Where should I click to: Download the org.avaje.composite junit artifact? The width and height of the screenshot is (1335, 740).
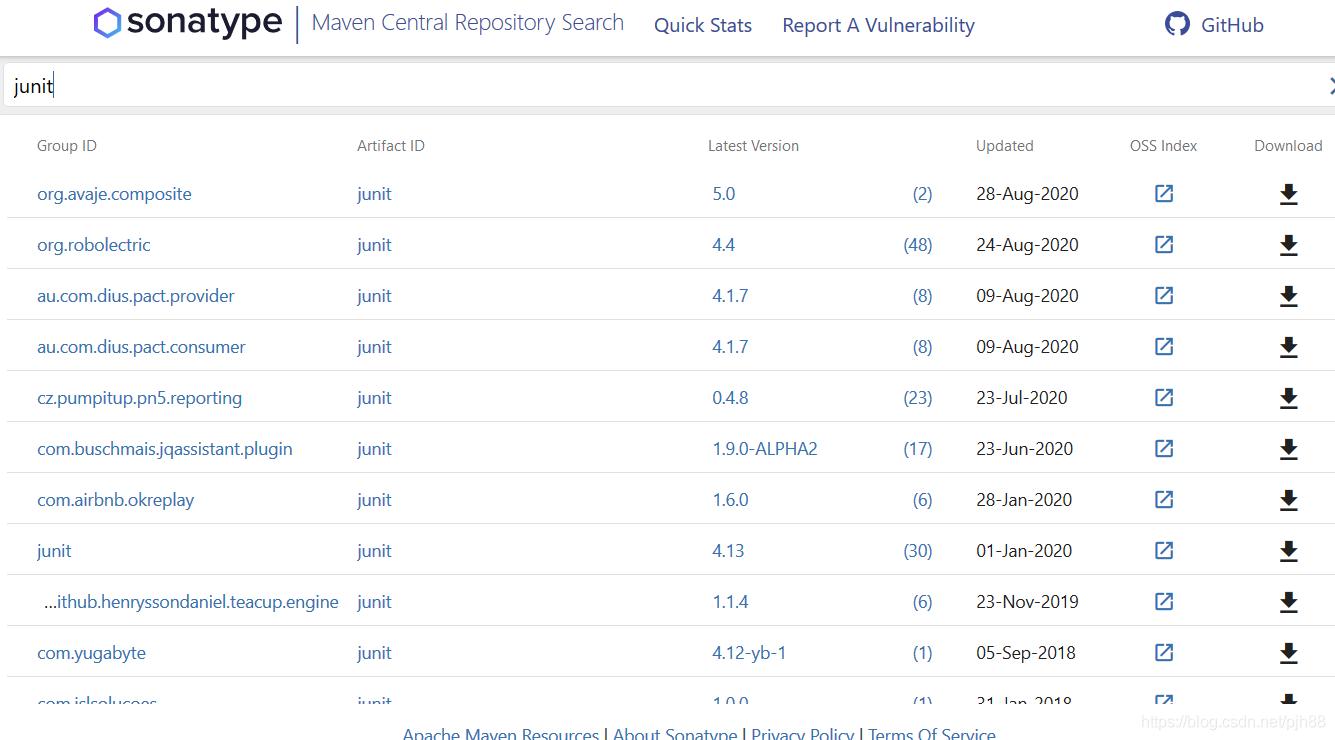(x=1288, y=194)
